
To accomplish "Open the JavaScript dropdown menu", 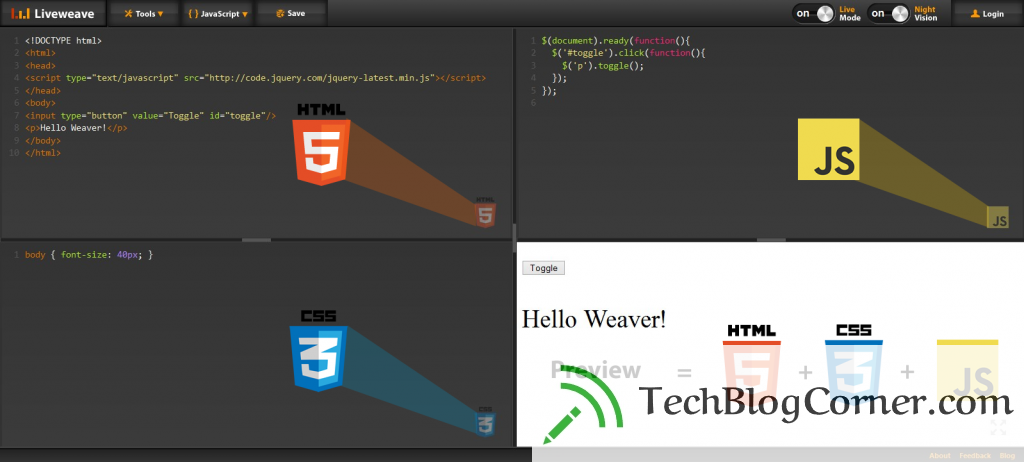I will click(x=219, y=13).
